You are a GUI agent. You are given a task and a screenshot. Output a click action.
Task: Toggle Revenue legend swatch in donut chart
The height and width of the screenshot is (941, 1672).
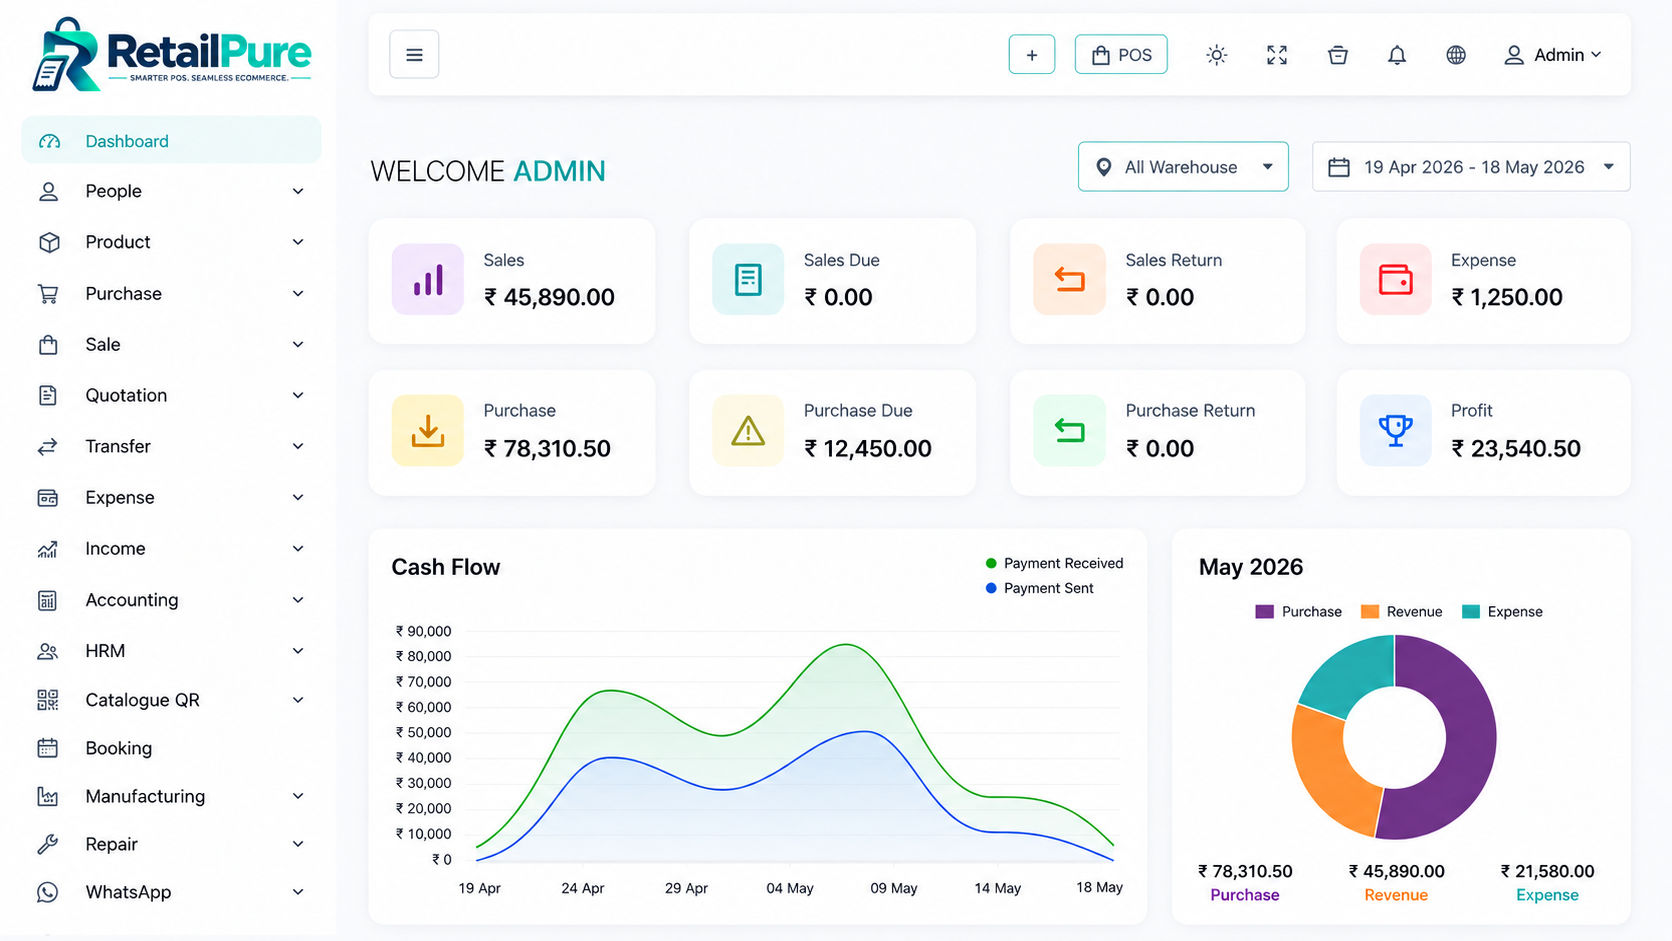click(x=1370, y=611)
